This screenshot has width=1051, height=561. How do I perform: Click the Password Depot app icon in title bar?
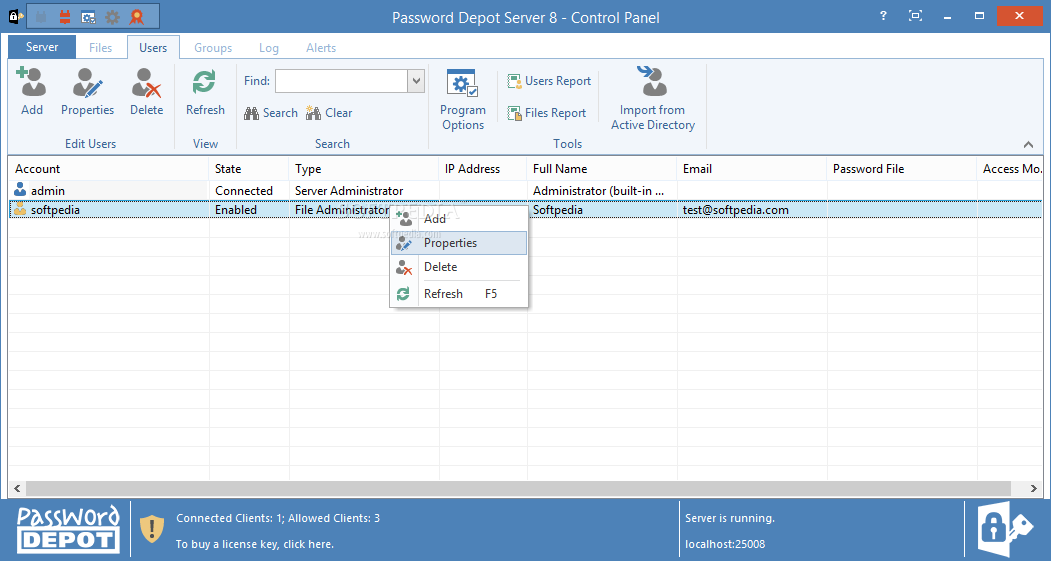pos(15,16)
